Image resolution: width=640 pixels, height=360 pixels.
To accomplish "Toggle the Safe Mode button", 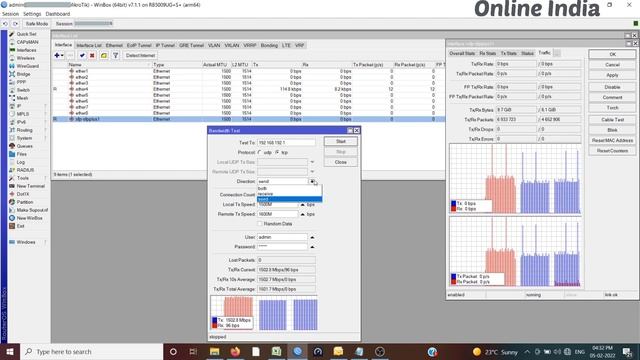I will [x=36, y=24].
